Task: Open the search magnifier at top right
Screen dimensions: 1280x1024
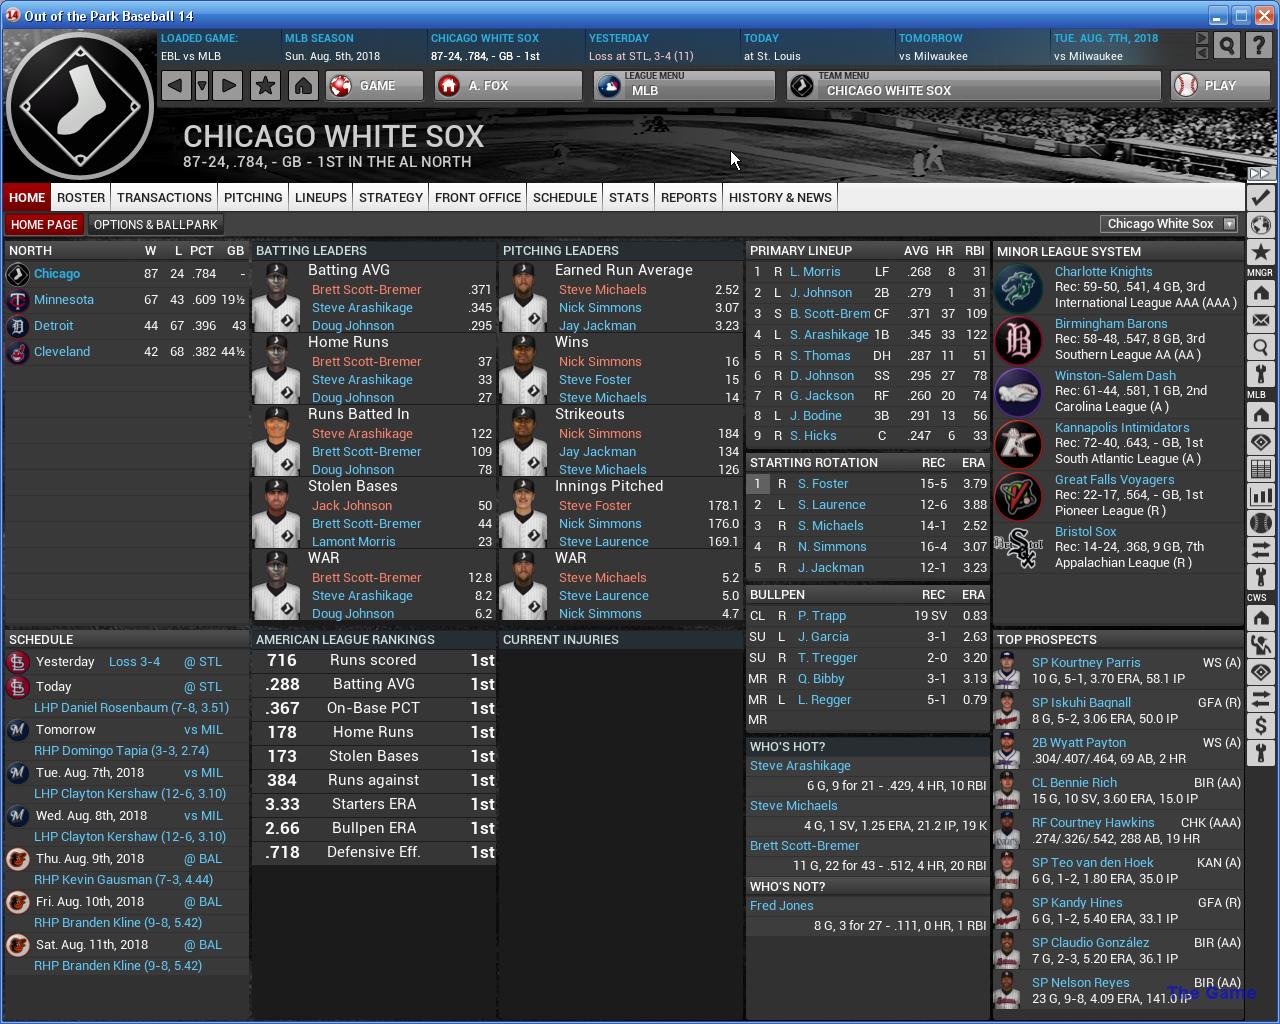Action: [1227, 46]
